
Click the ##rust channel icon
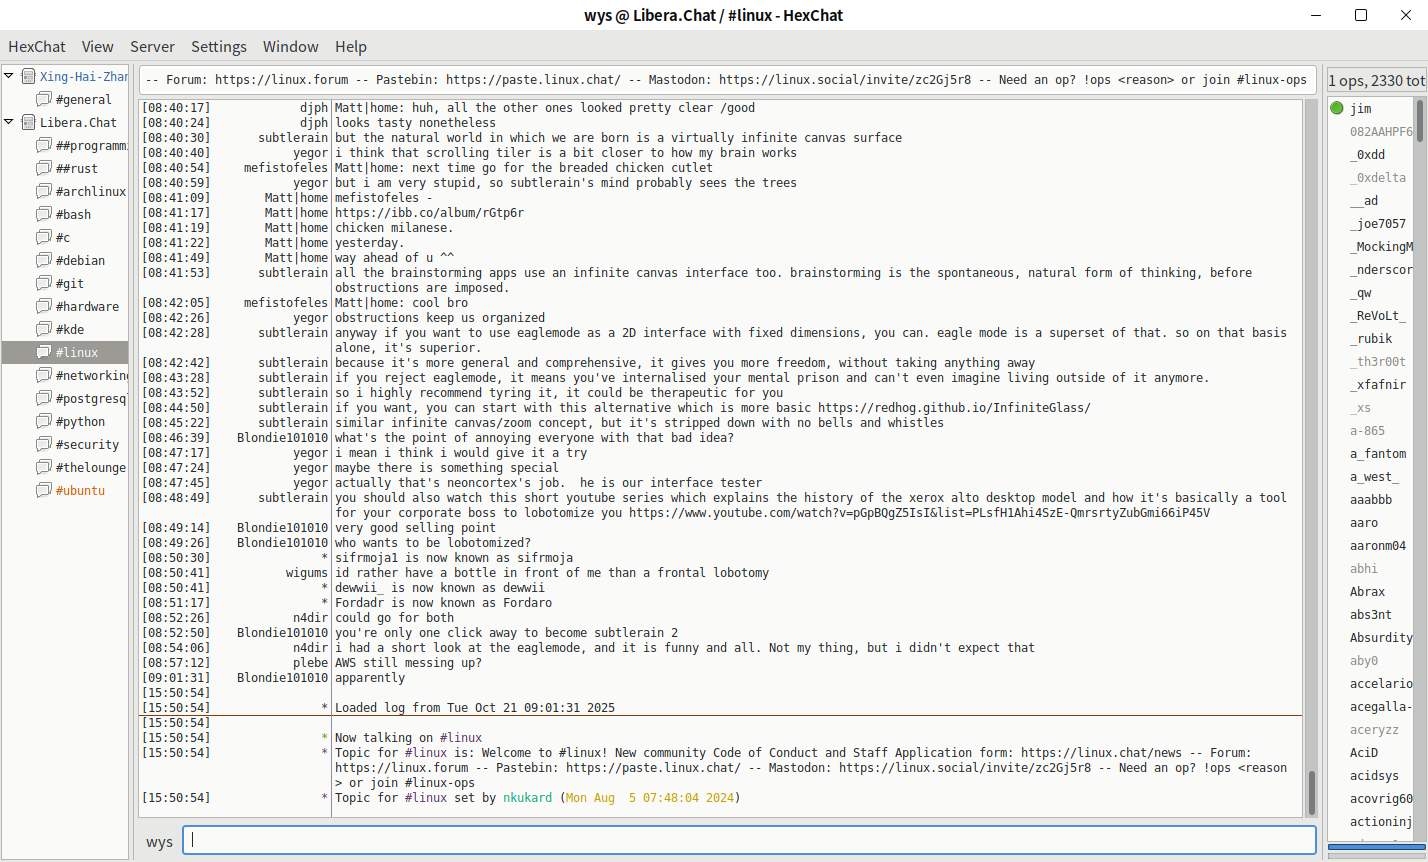click(x=44, y=168)
